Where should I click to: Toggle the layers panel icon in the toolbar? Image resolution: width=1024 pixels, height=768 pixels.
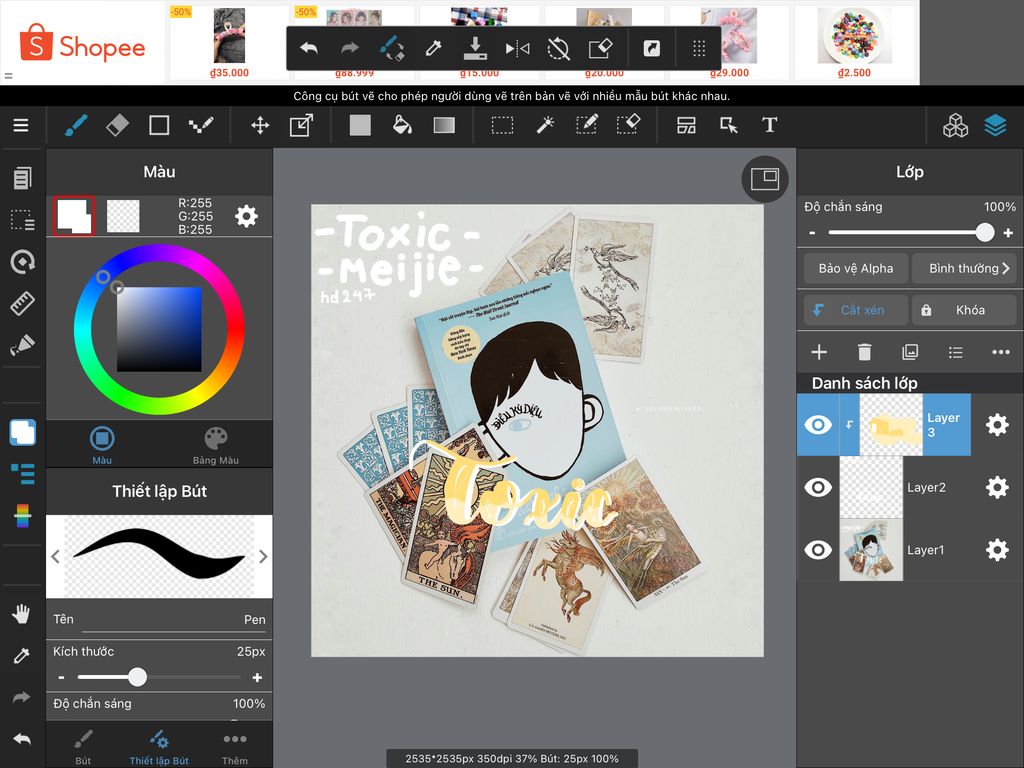point(995,125)
